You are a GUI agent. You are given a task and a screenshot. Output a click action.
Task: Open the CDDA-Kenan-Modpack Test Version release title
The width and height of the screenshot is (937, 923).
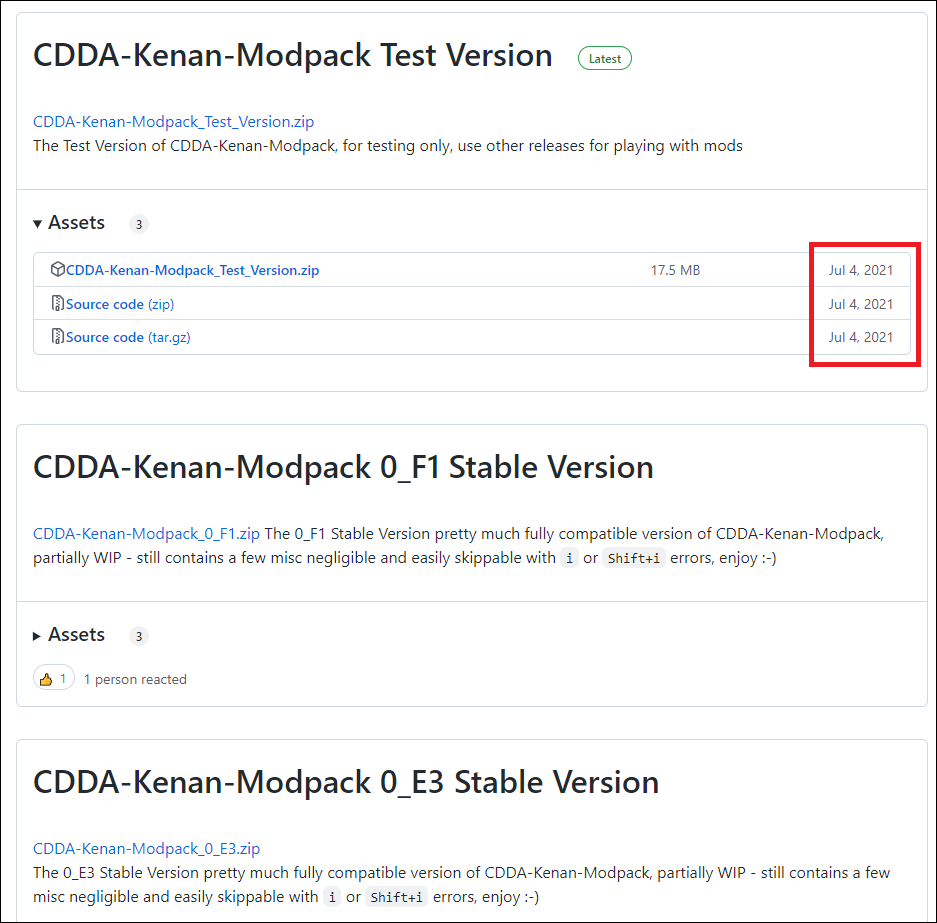tap(292, 55)
